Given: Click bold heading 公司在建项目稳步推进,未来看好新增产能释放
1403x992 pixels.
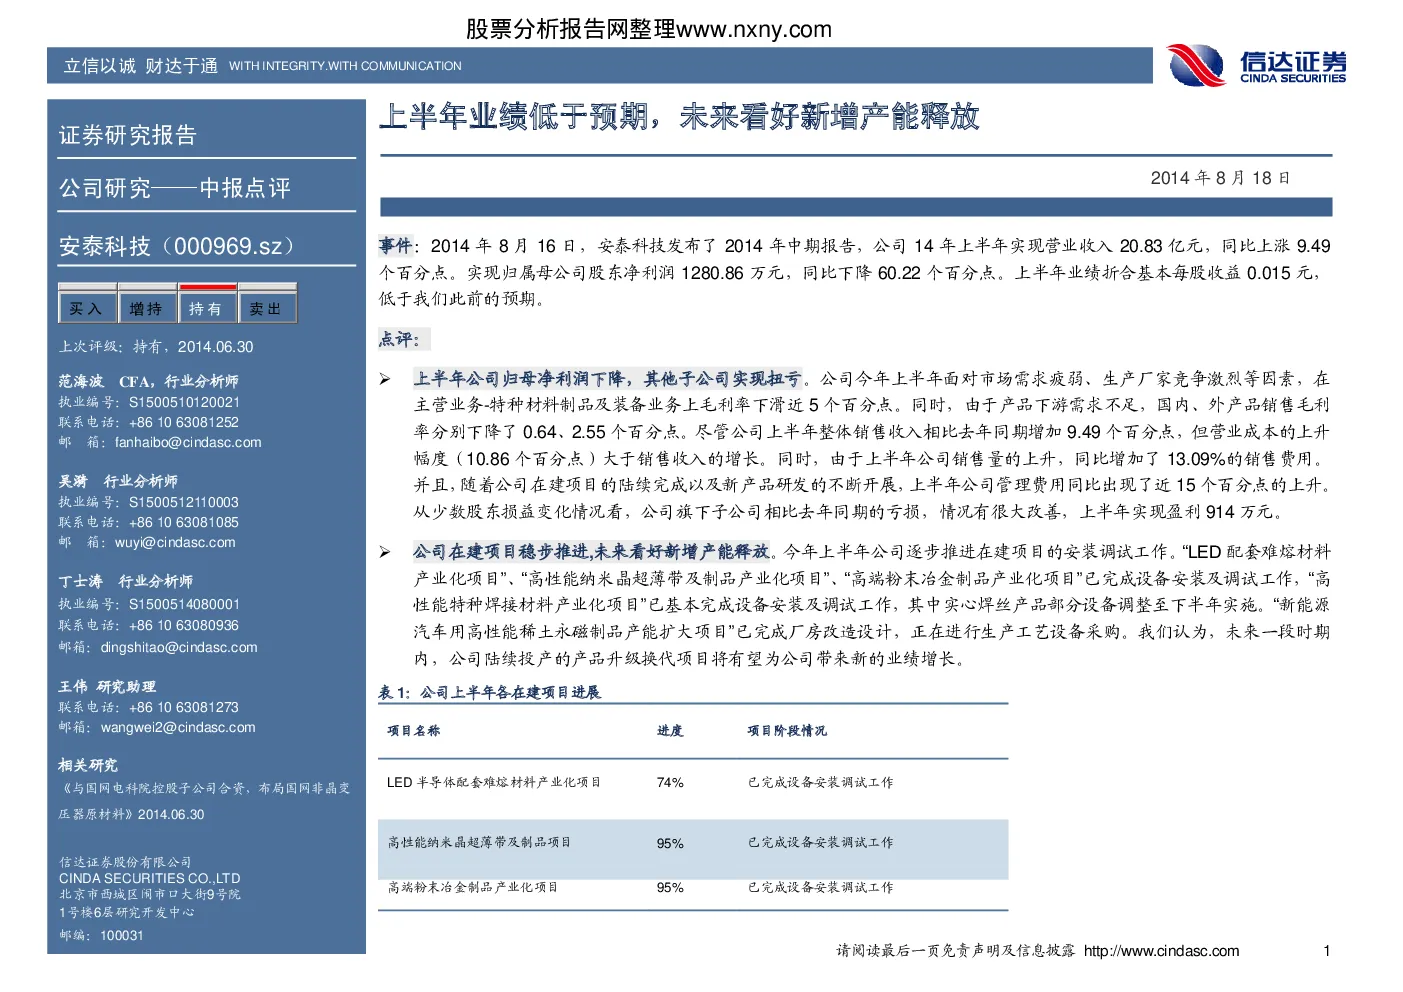Looking at the screenshot, I should [591, 551].
